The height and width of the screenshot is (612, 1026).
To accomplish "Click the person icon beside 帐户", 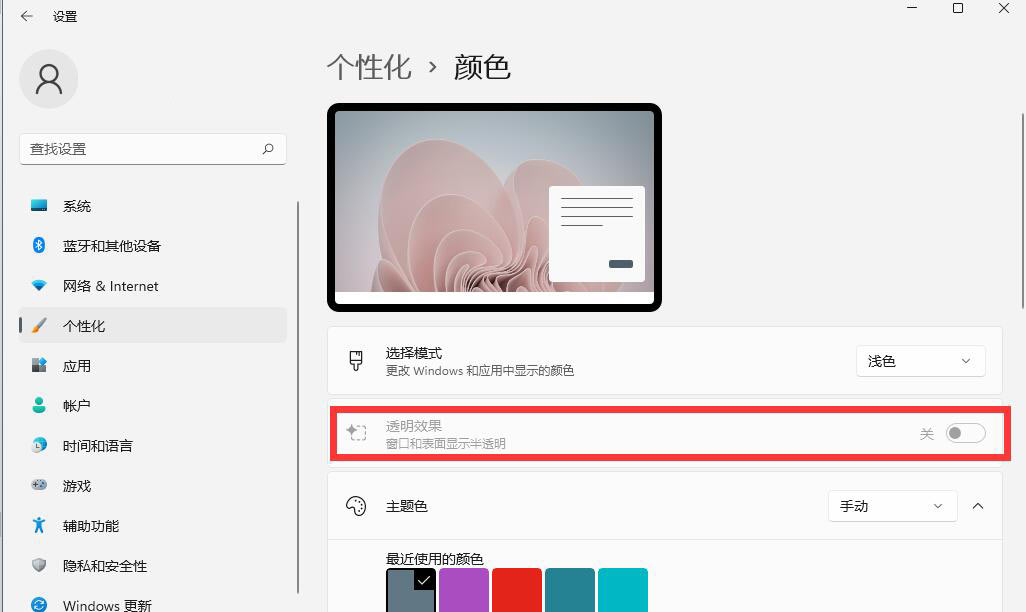I will (39, 405).
